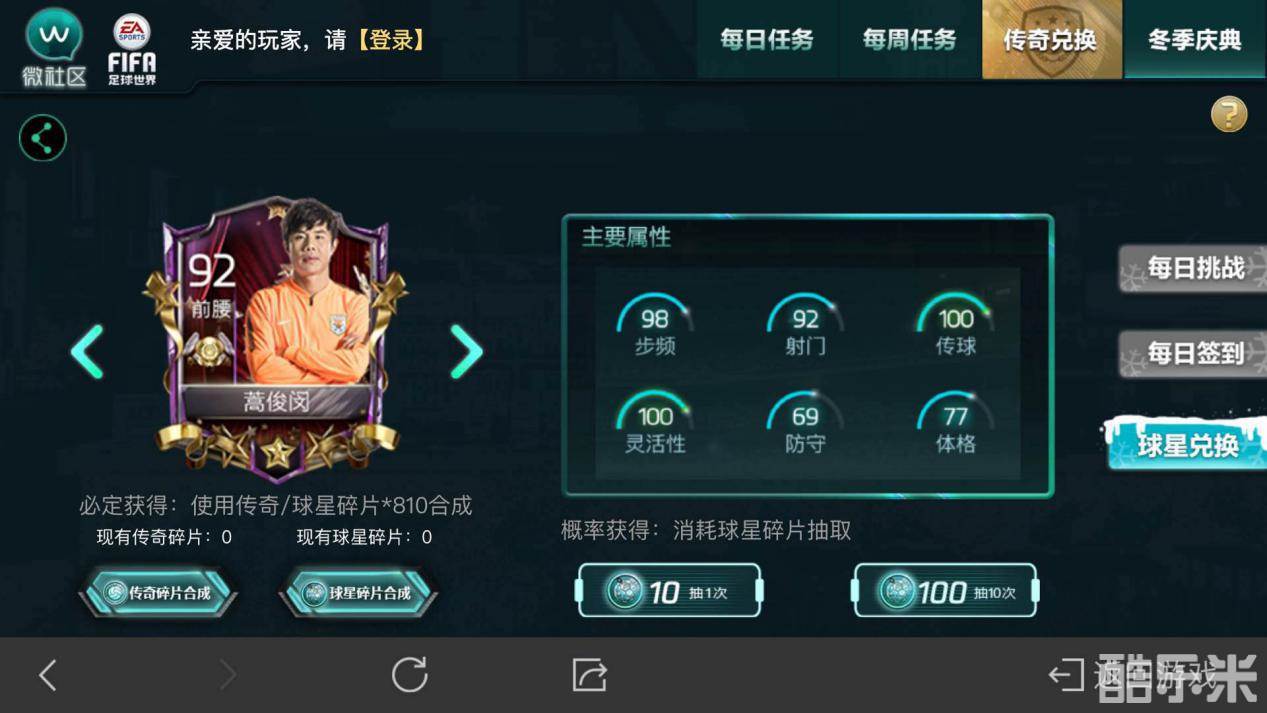Image resolution: width=1267 pixels, height=713 pixels.
Task: Tap the browser share icon in bottom bar
Action: click(x=590, y=675)
